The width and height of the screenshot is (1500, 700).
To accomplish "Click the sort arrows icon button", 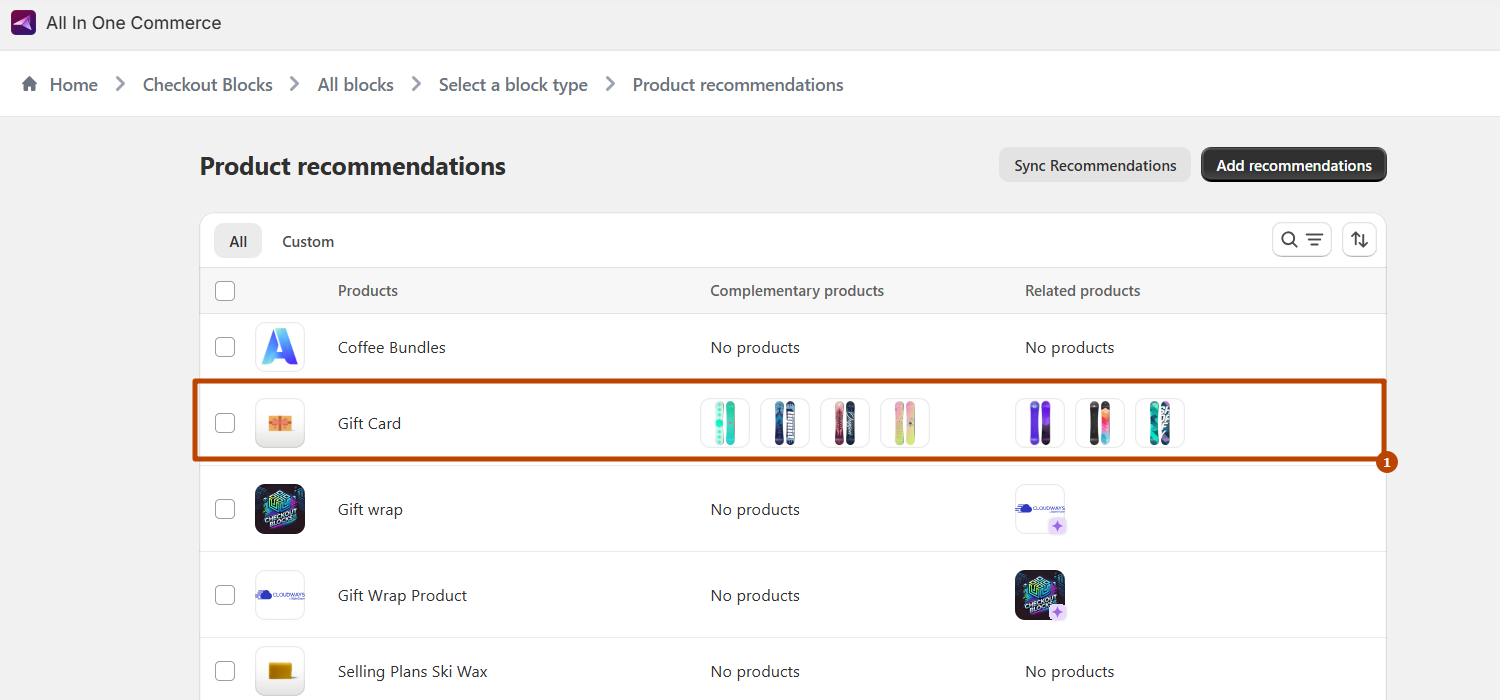I will (x=1359, y=240).
